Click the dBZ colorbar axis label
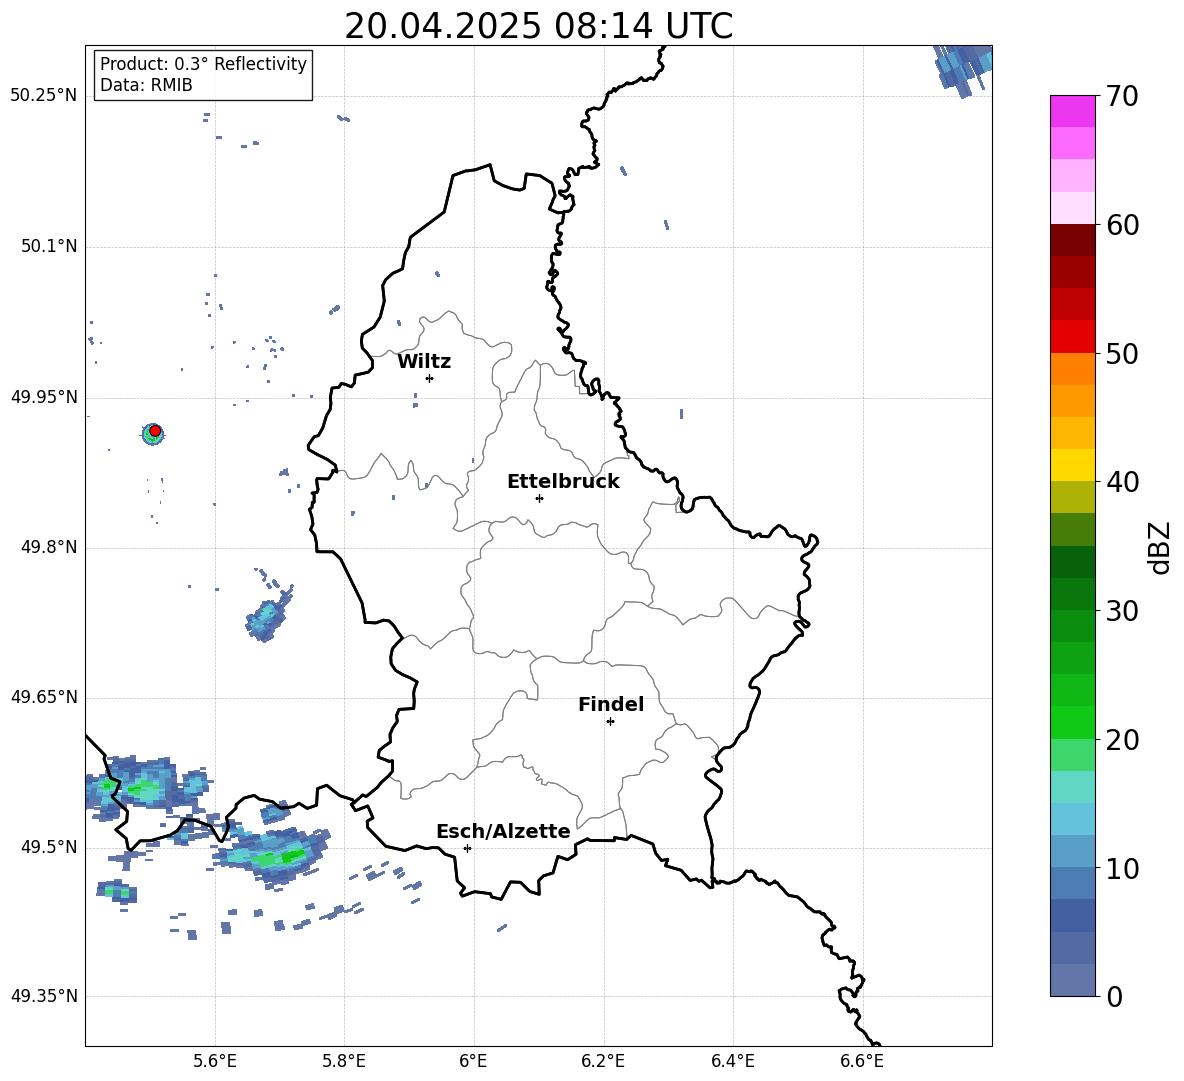 coord(1161,547)
